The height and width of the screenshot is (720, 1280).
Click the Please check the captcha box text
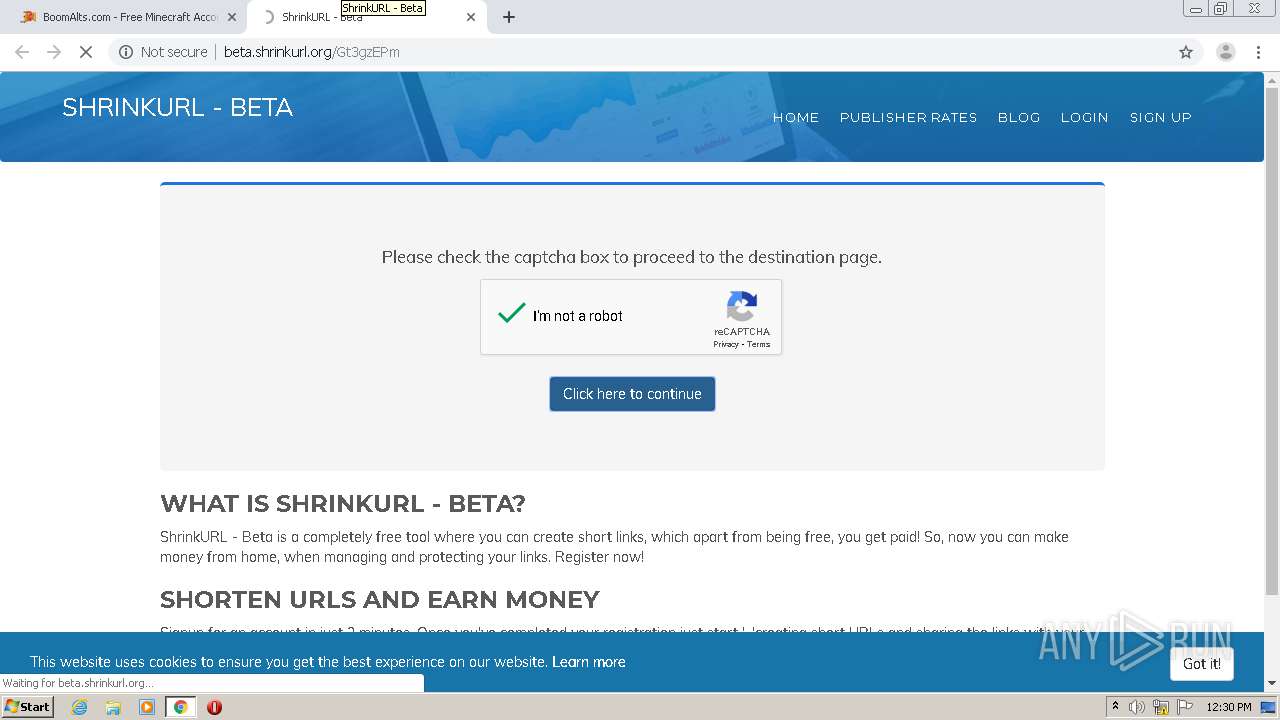[x=632, y=257]
